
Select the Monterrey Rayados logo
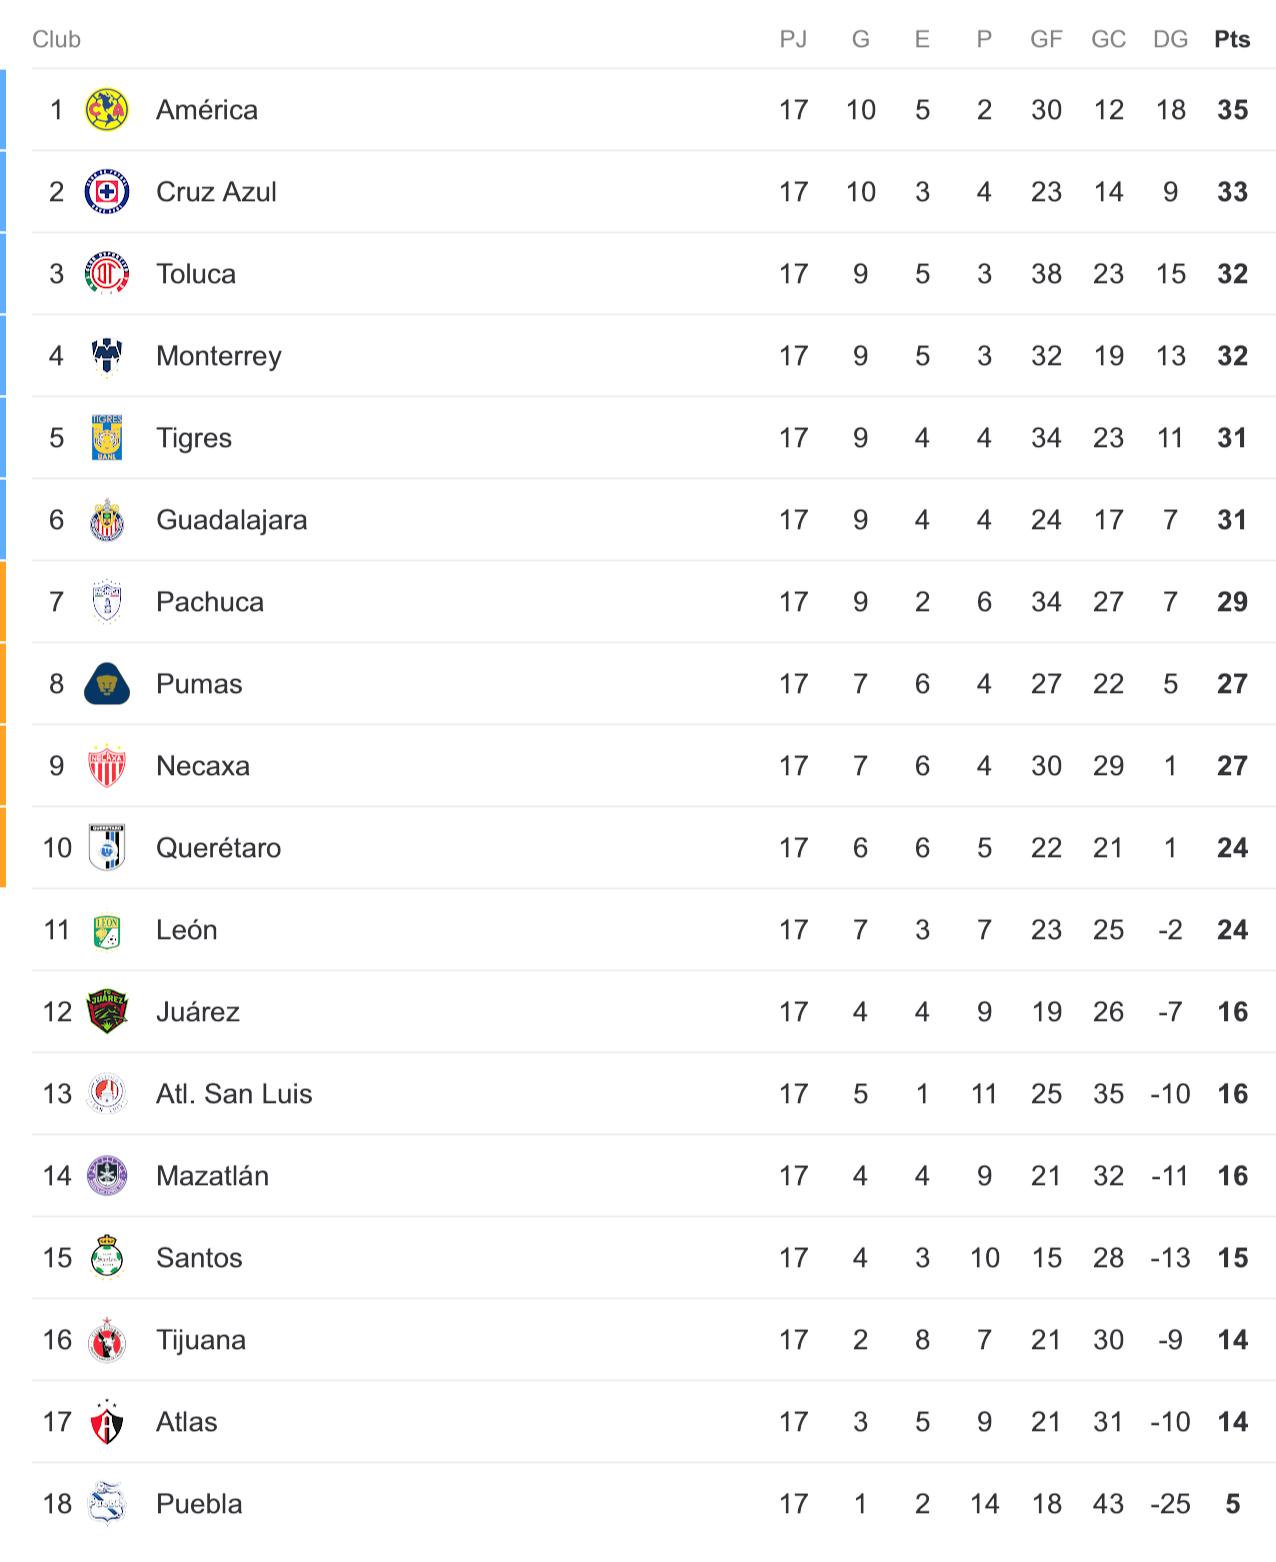coord(107,356)
